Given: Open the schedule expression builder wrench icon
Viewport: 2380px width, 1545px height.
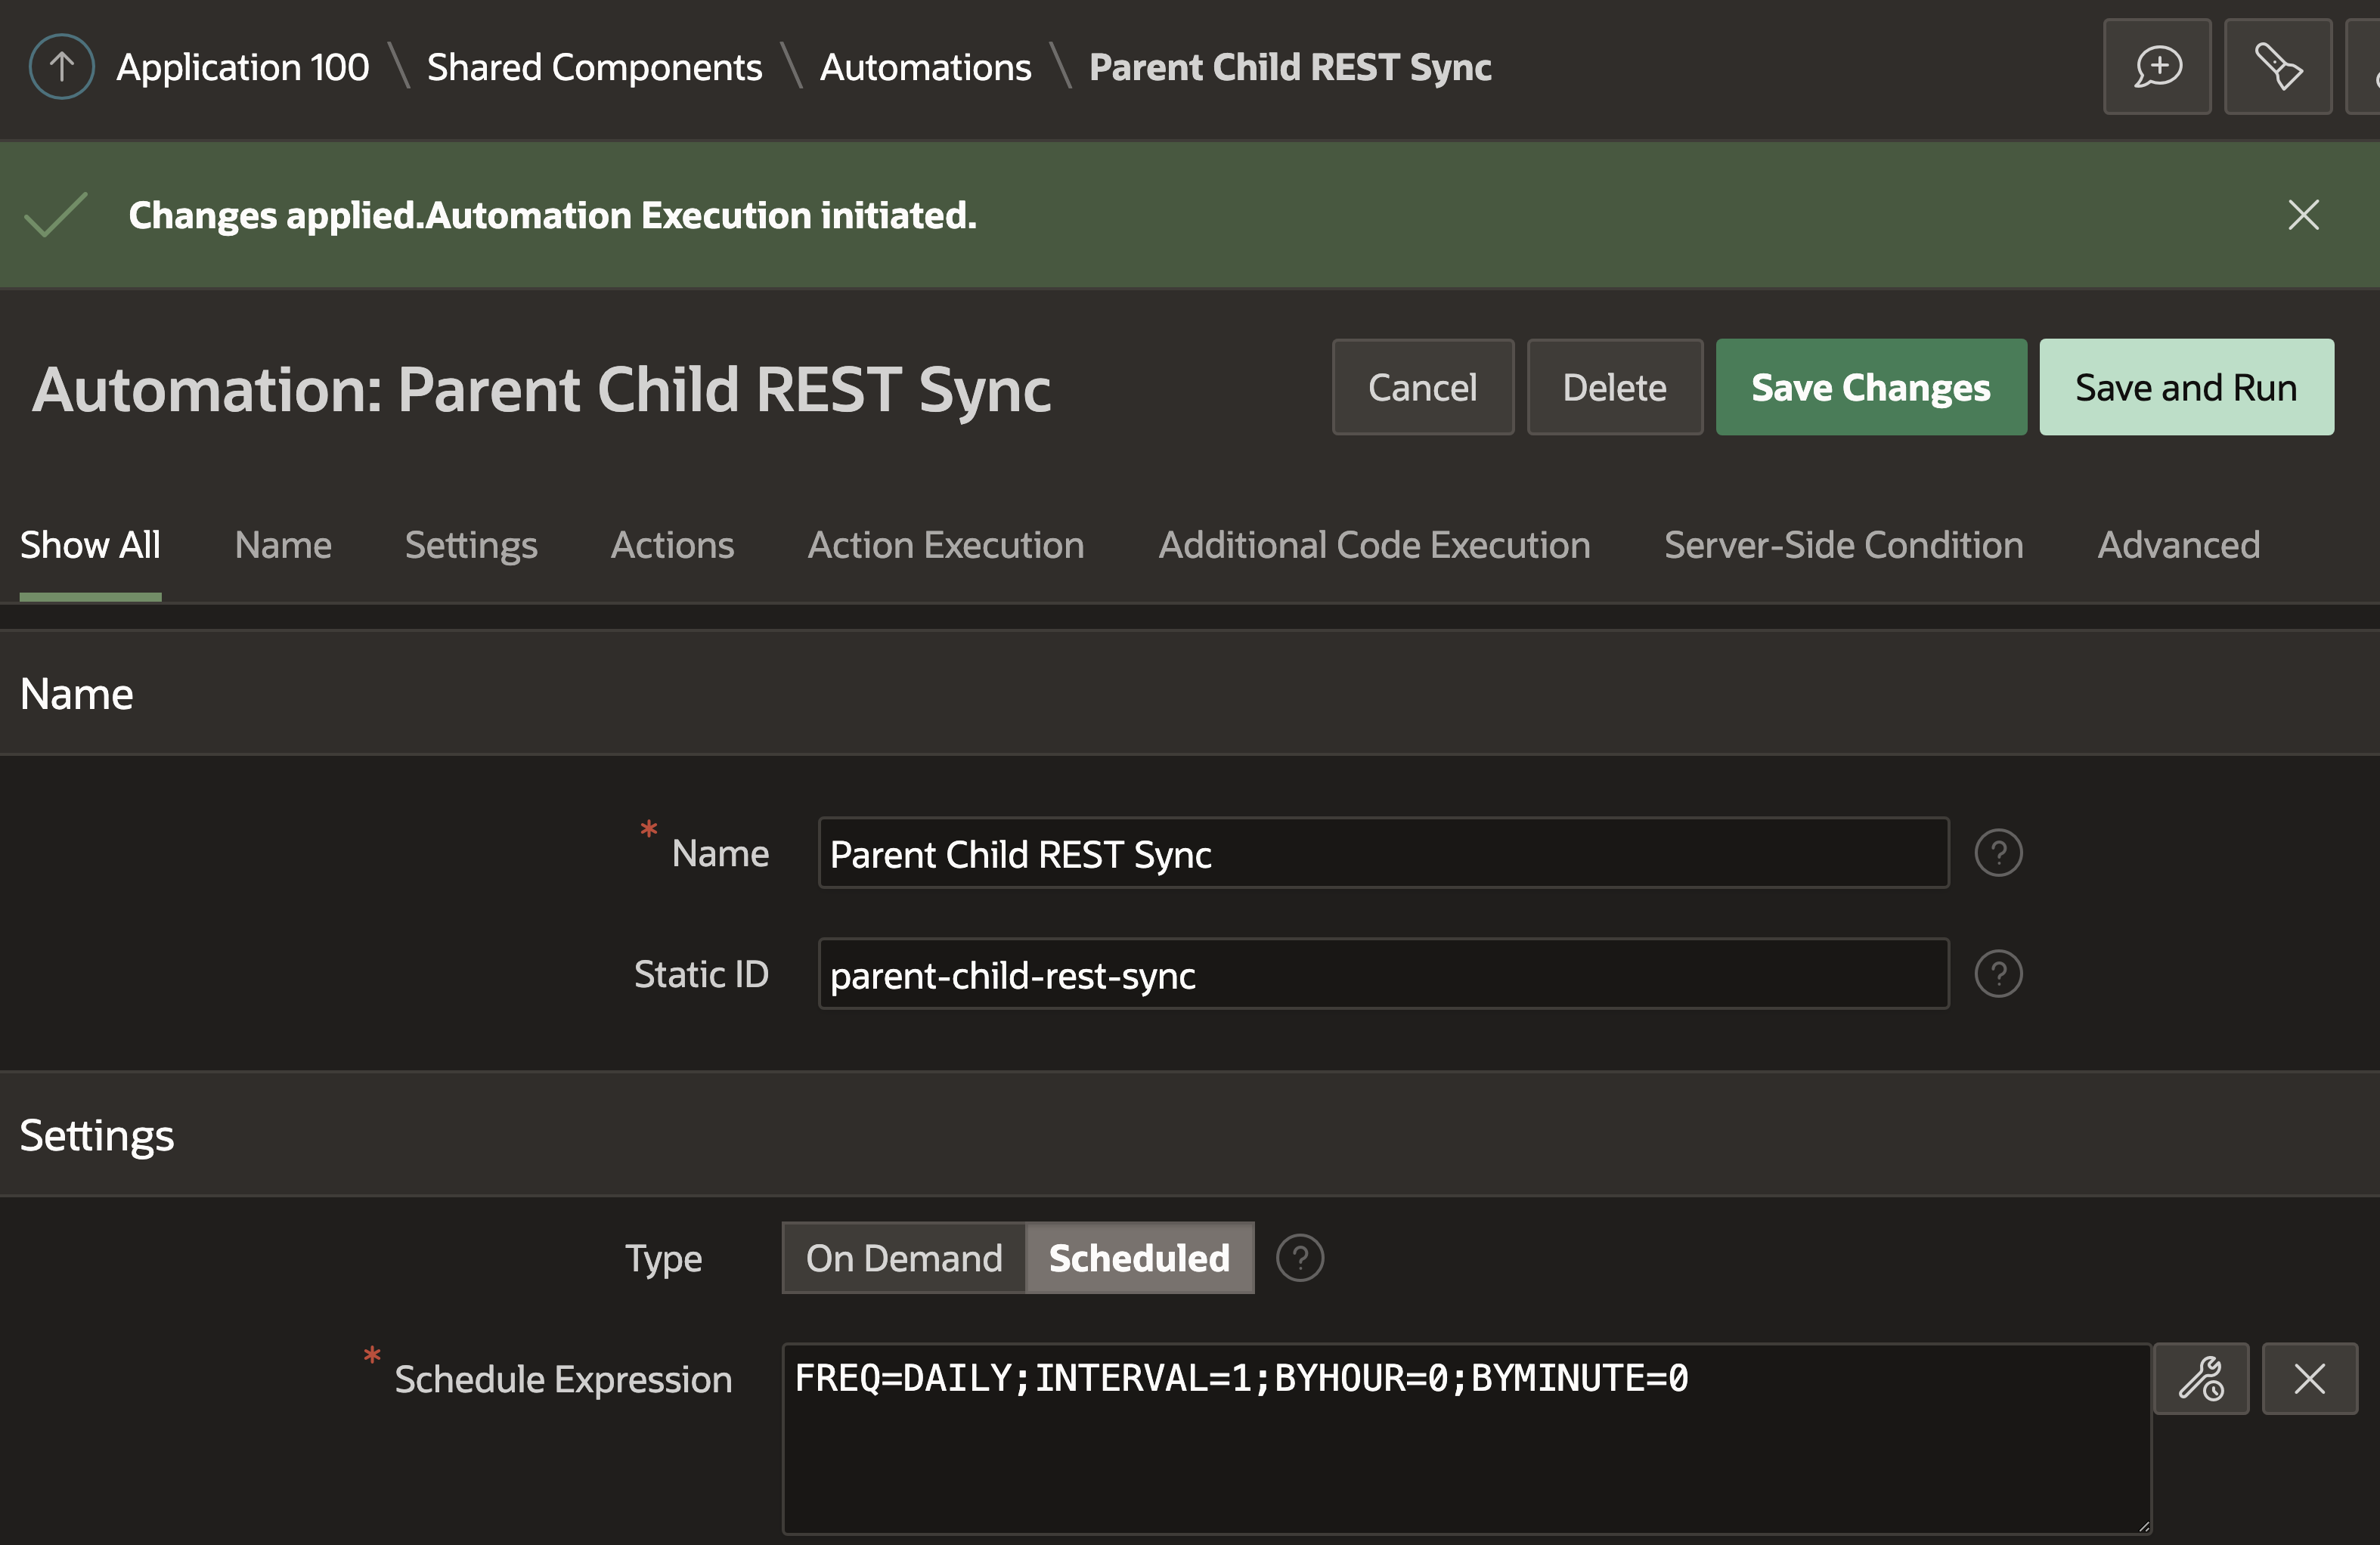Looking at the screenshot, I should pos(2200,1379).
